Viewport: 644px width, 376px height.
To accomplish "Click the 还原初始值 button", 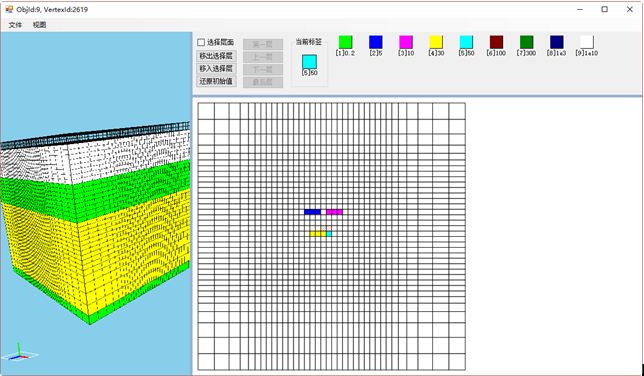I will pos(216,81).
